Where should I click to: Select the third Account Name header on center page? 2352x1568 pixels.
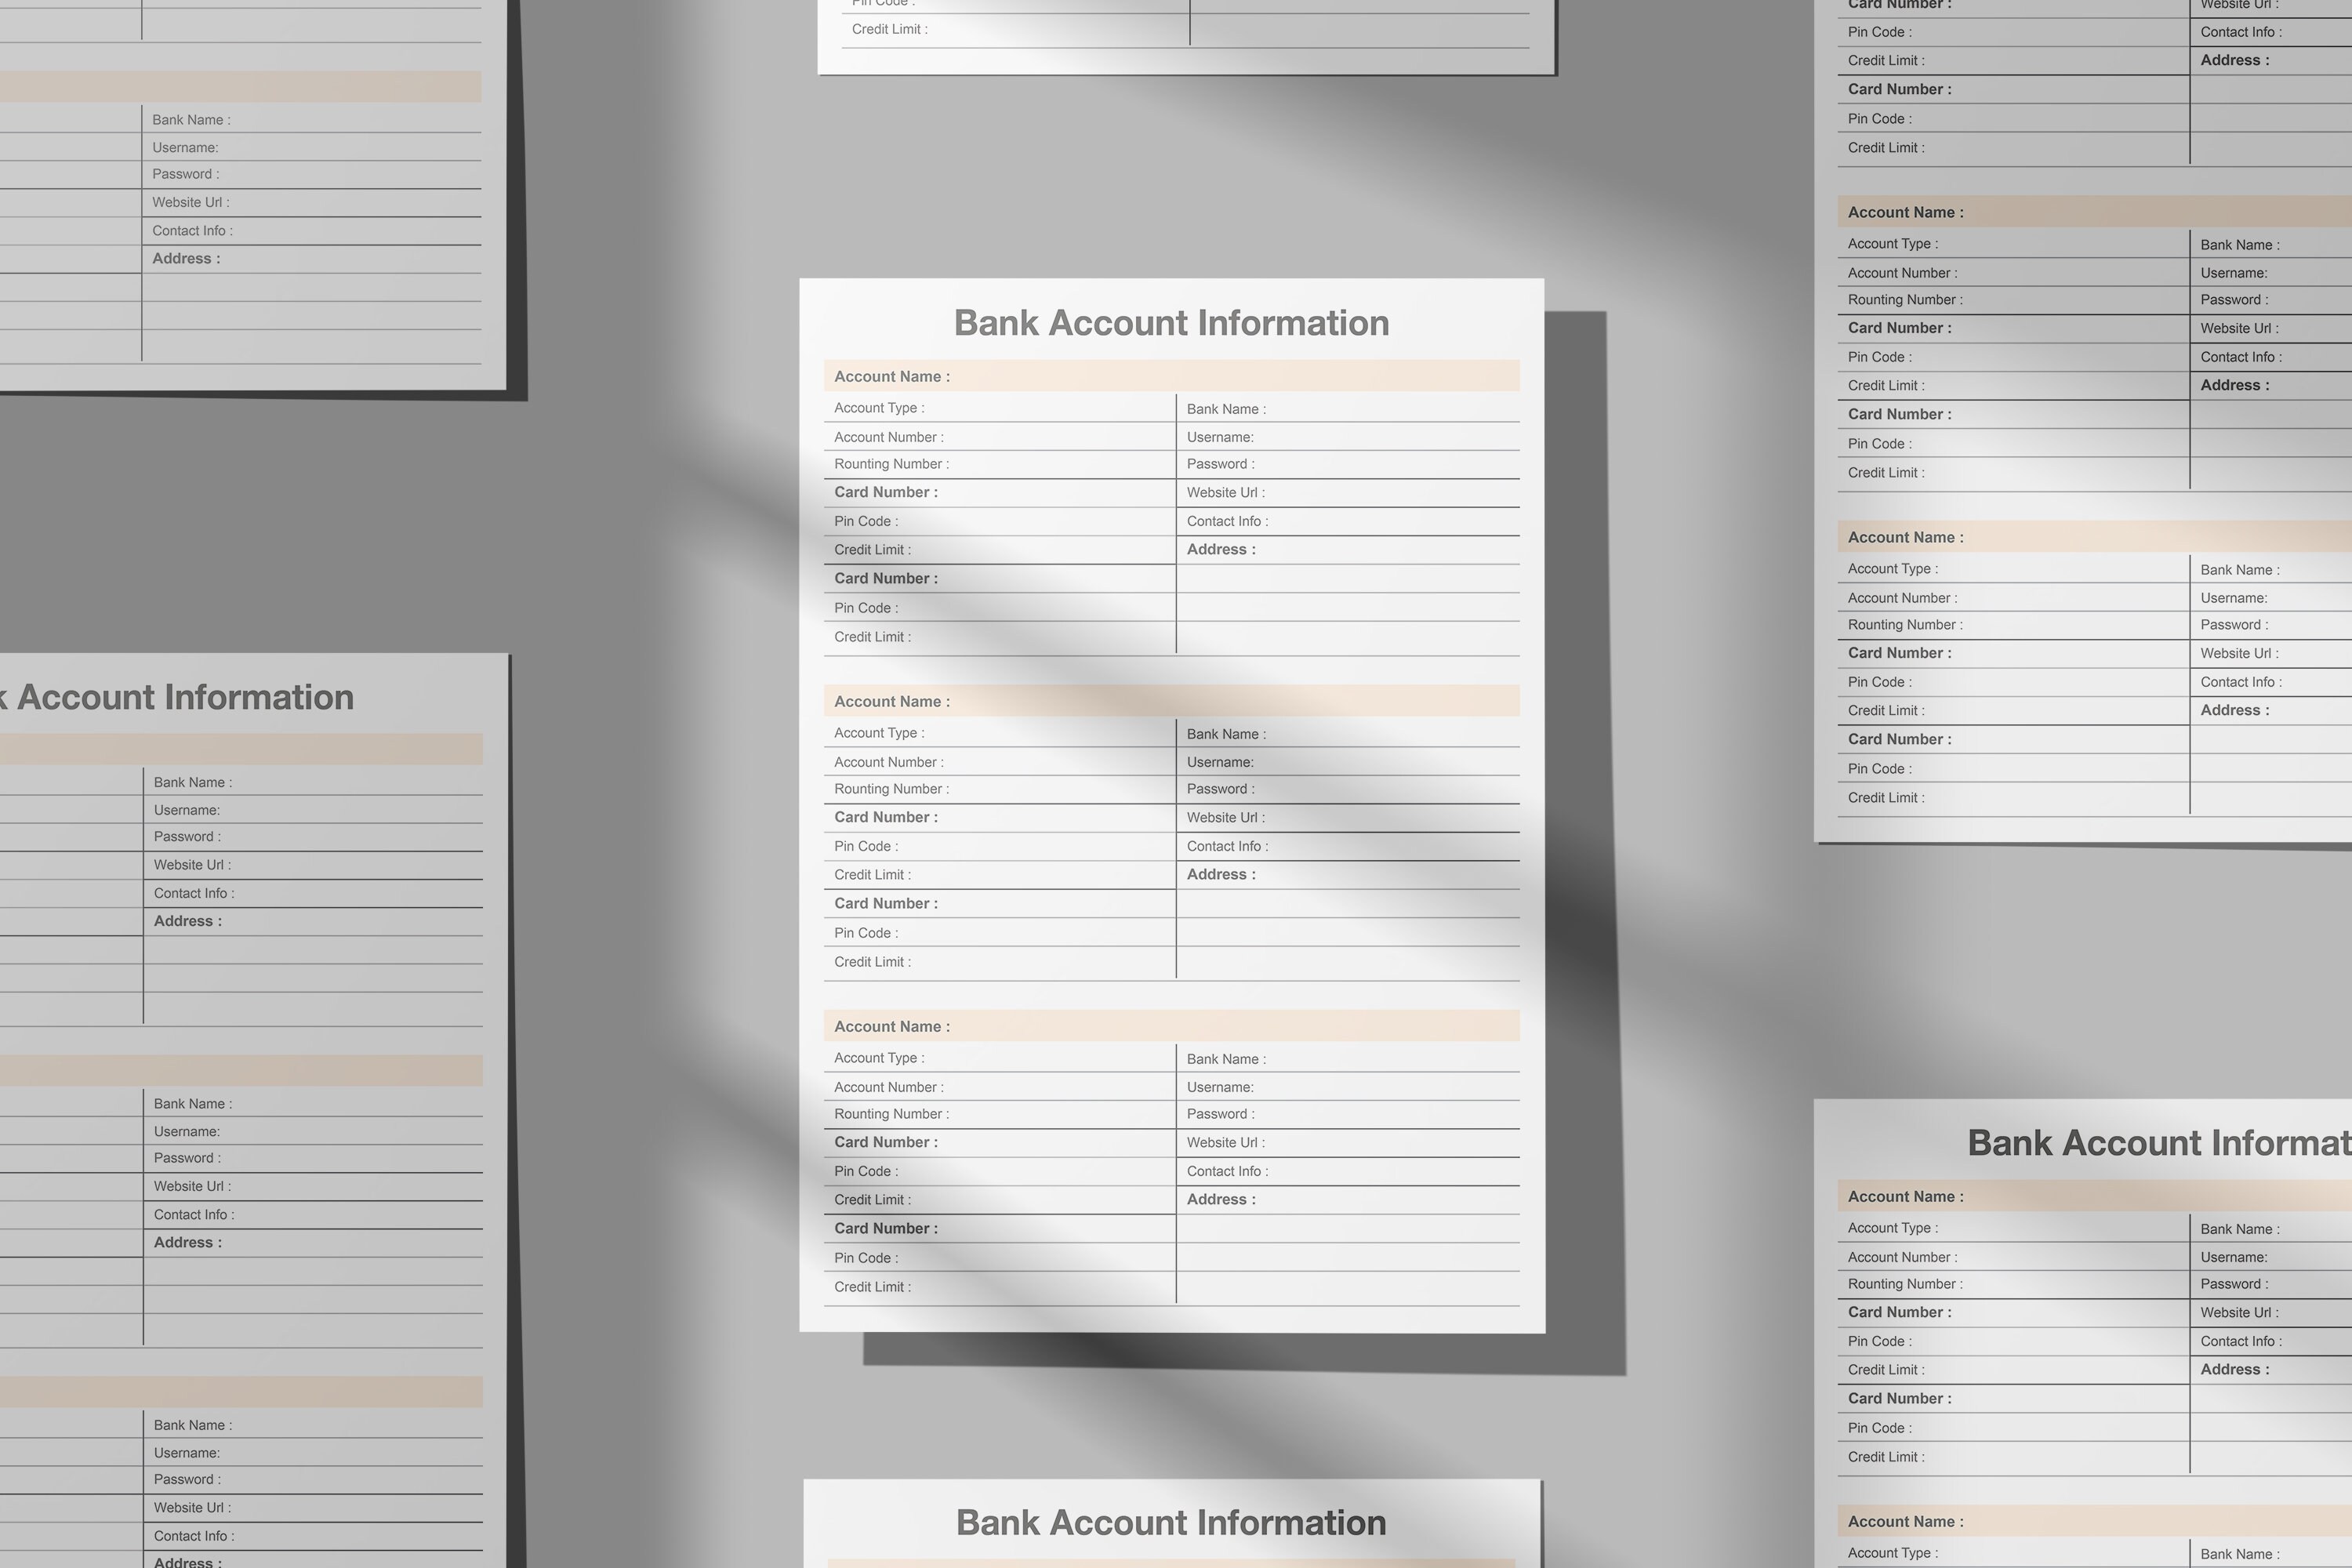(1170, 1025)
